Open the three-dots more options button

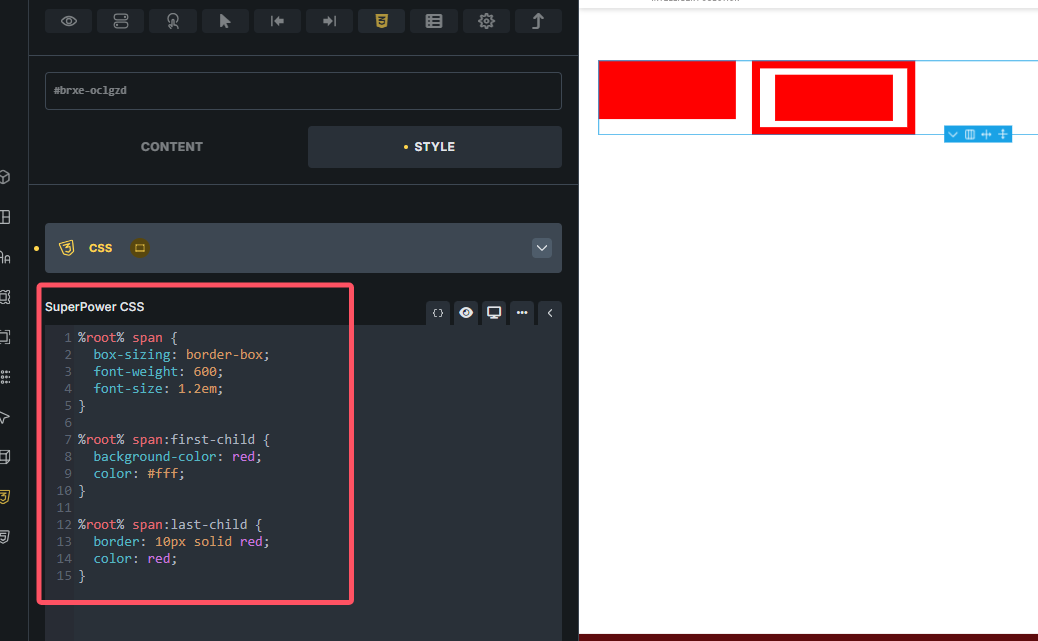[x=522, y=313]
